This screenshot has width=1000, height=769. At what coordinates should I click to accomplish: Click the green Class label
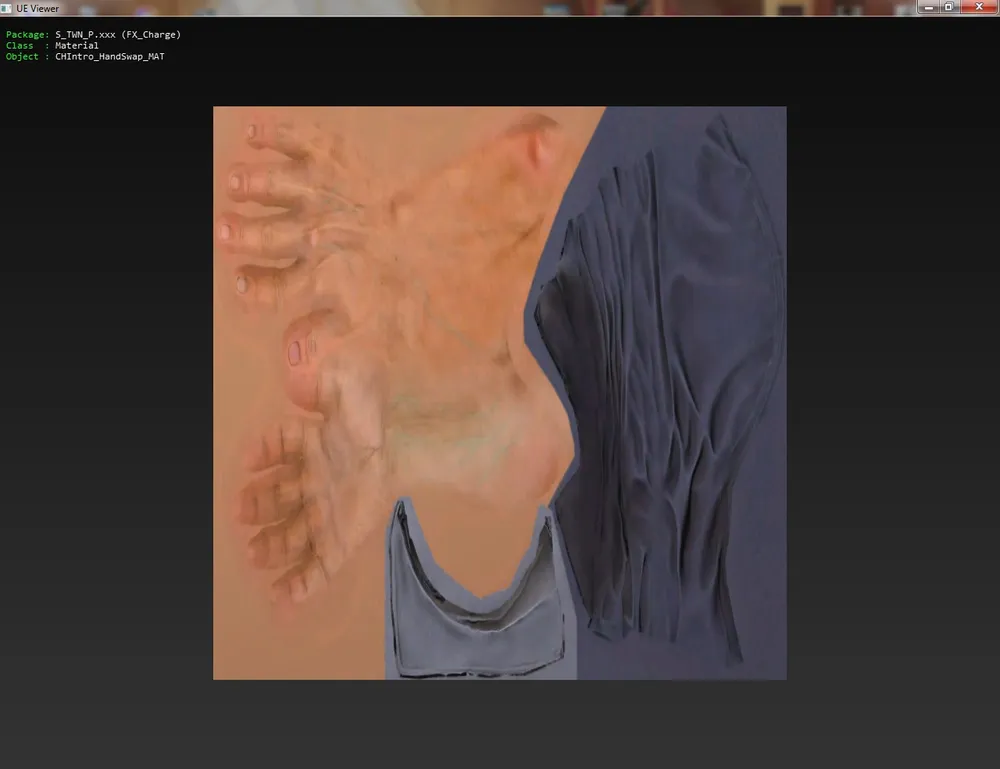click(19, 45)
